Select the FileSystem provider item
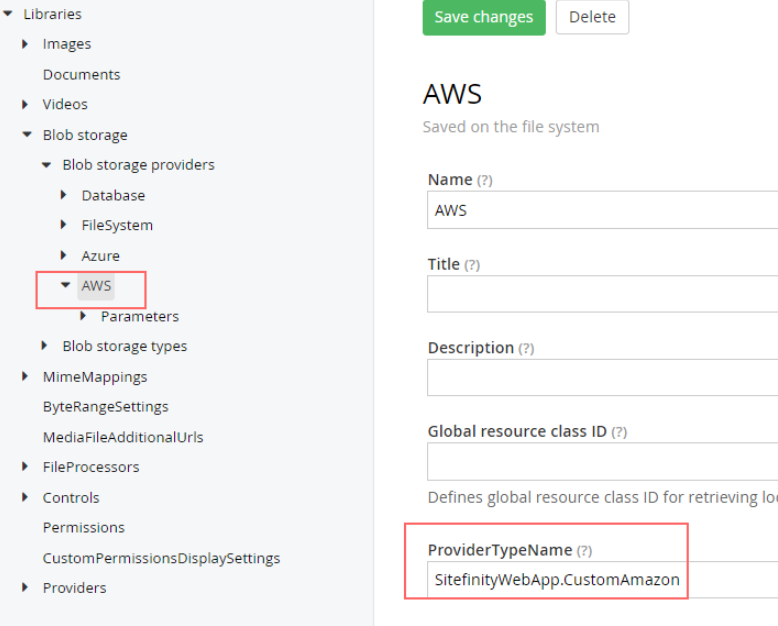Image resolution: width=778 pixels, height=626 pixels. 117,225
